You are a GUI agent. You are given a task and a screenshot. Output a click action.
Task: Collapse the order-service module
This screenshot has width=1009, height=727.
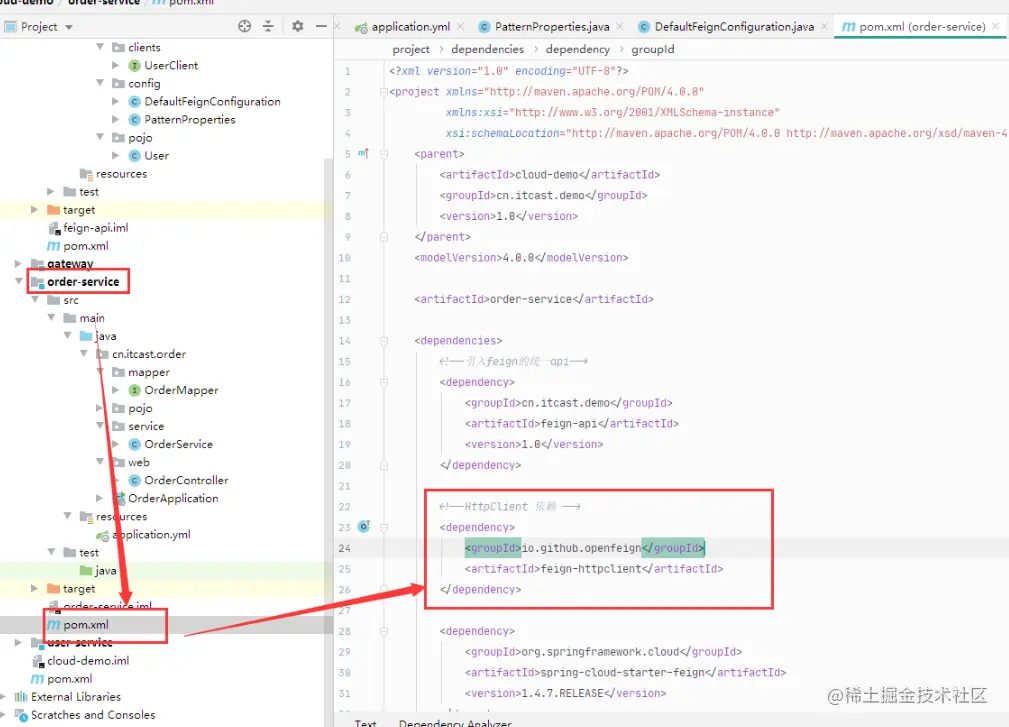click(x=19, y=281)
